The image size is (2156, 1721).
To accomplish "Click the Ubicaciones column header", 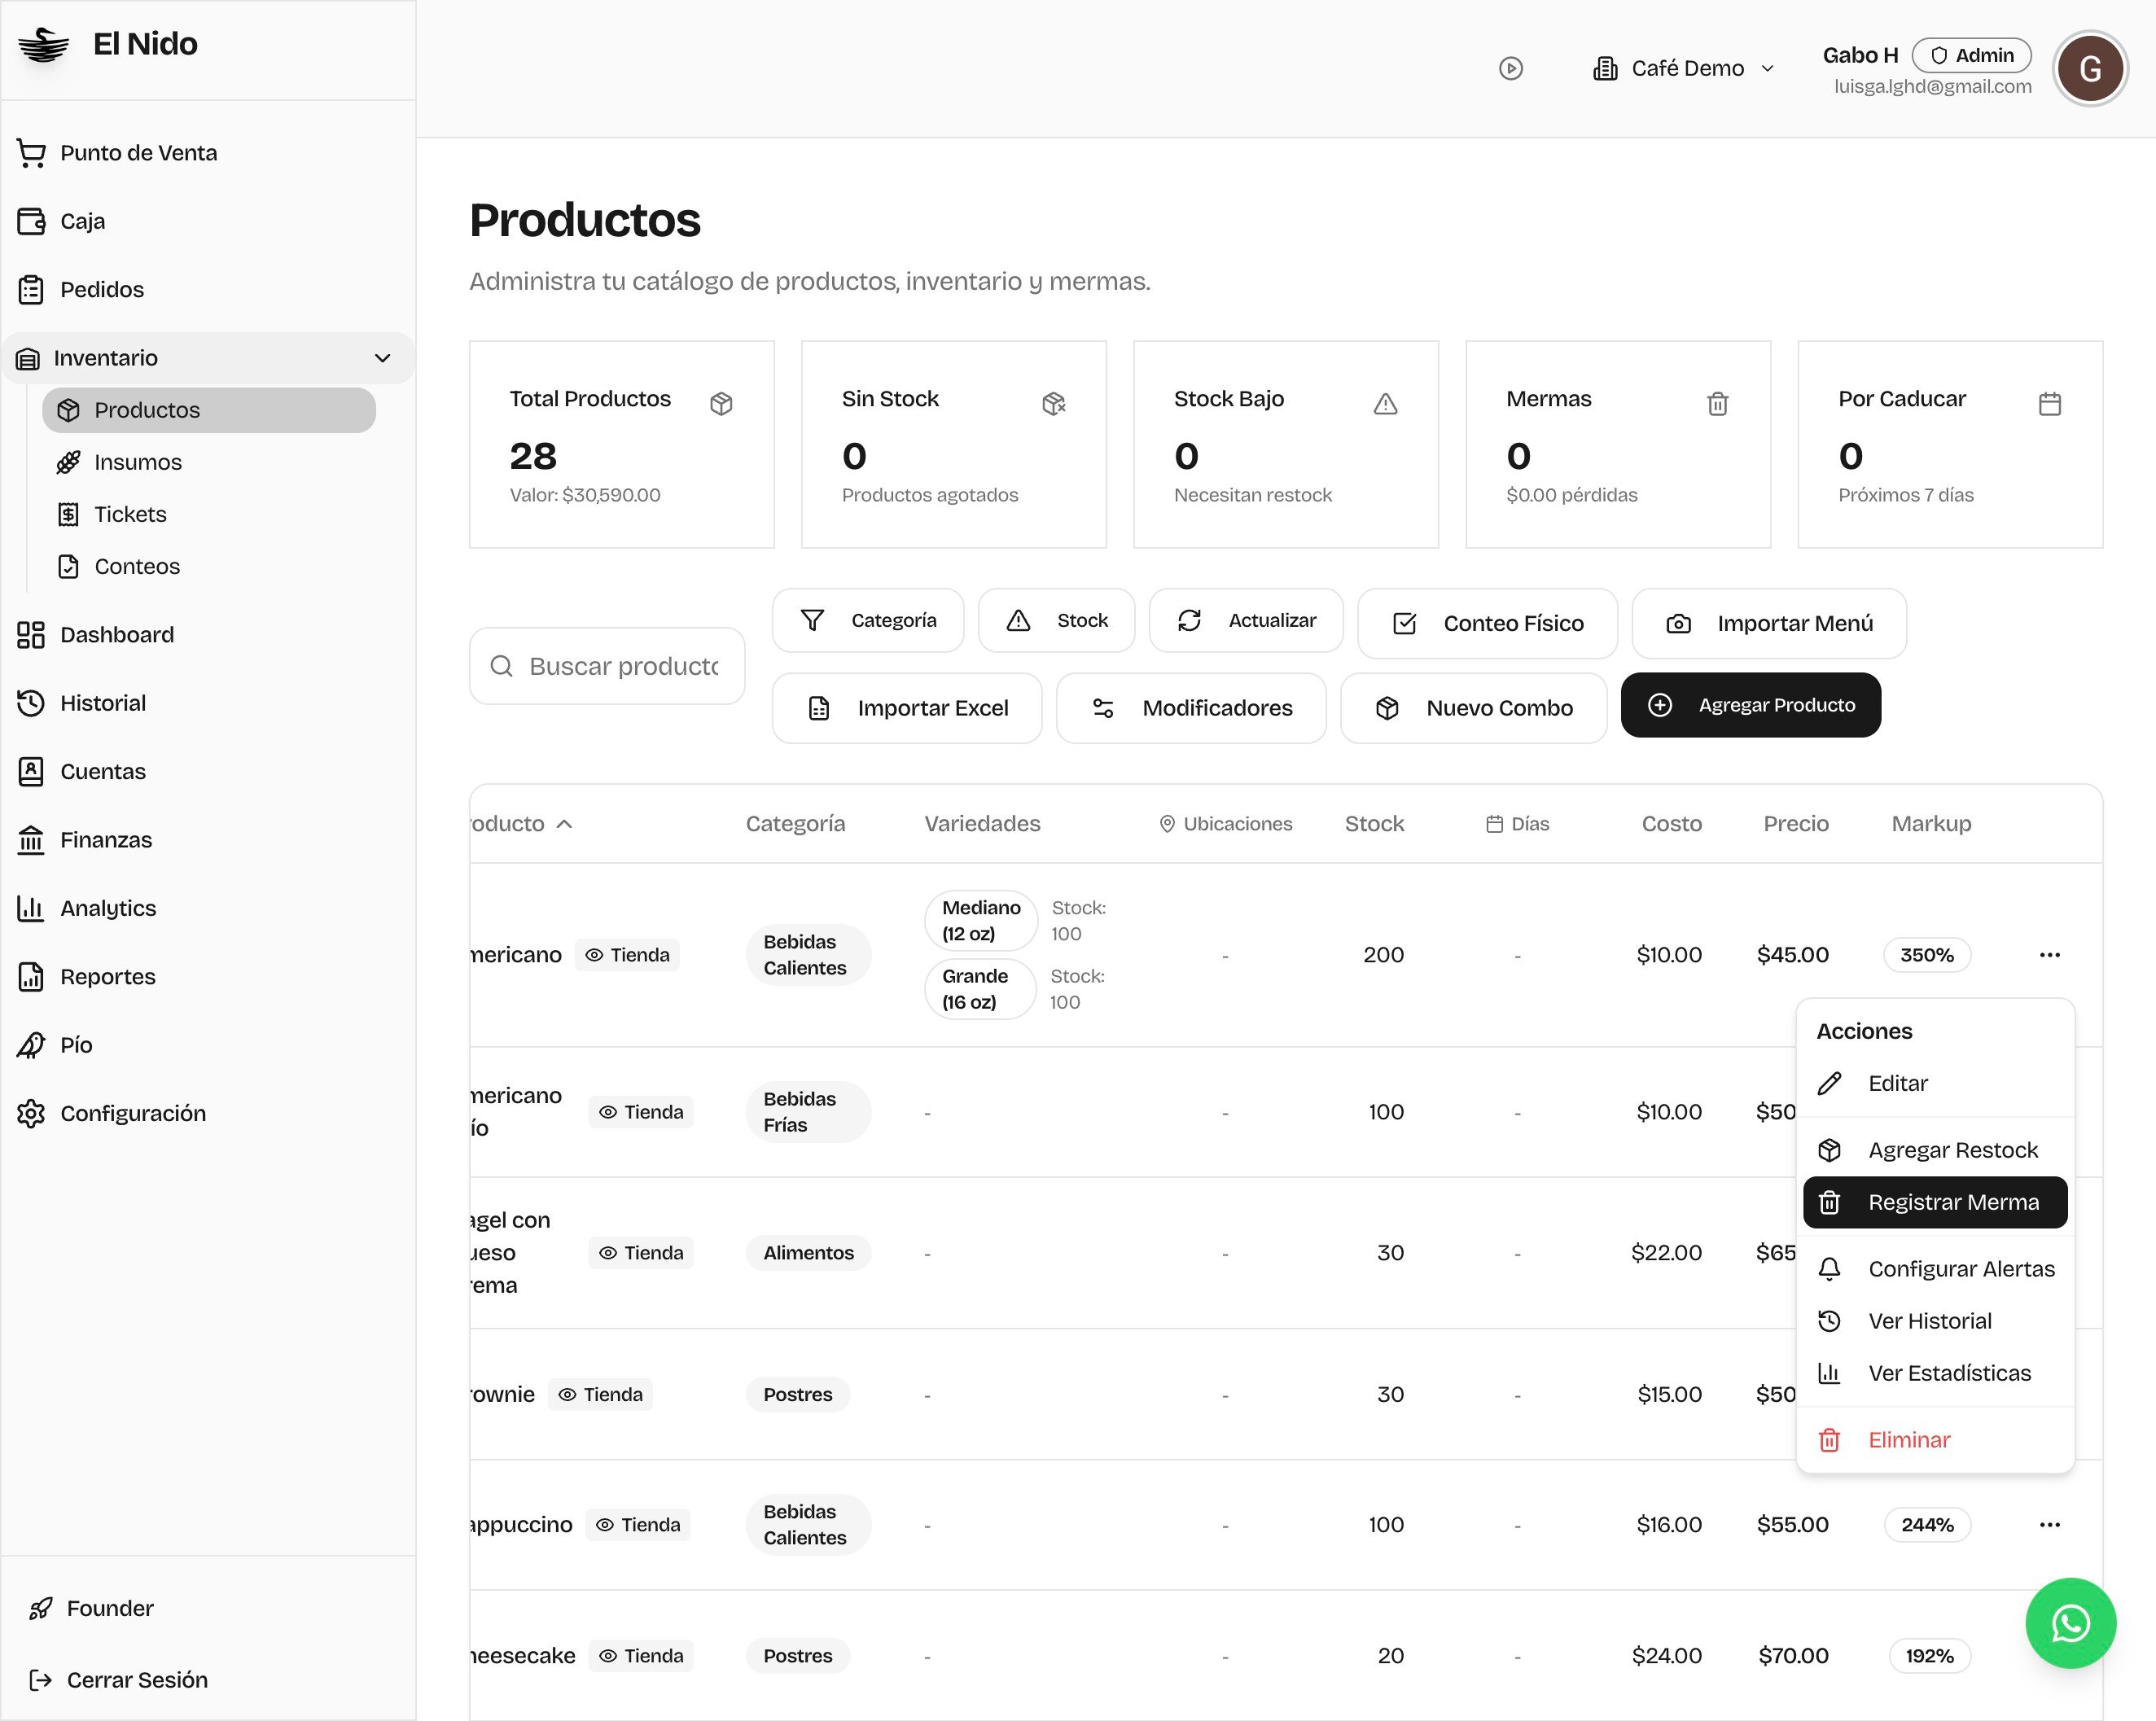I will coord(1225,824).
